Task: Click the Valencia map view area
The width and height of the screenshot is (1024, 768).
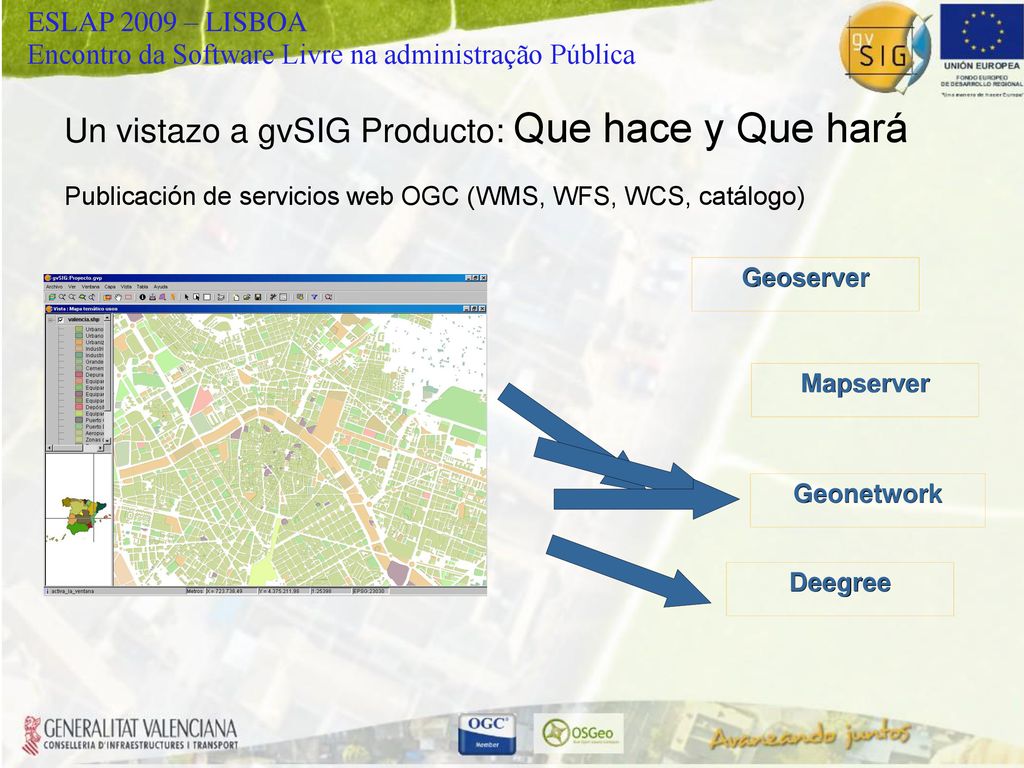Action: [300, 450]
